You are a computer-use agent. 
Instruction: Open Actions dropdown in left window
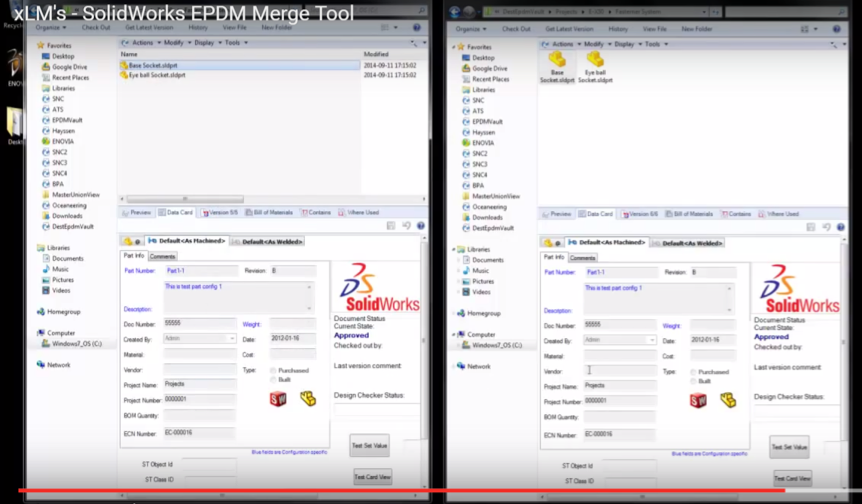(141, 44)
